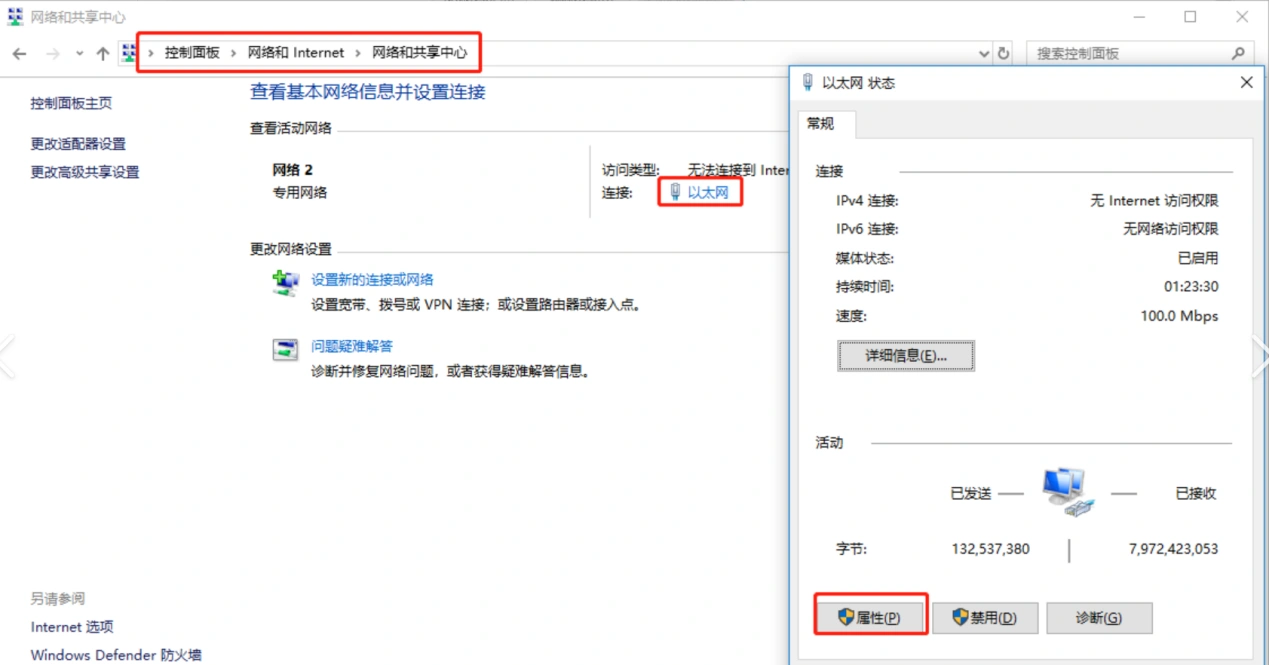Click the Ethernet icon in the 以太网 状态 title bar
This screenshot has height=665, width=1269.
click(809, 82)
